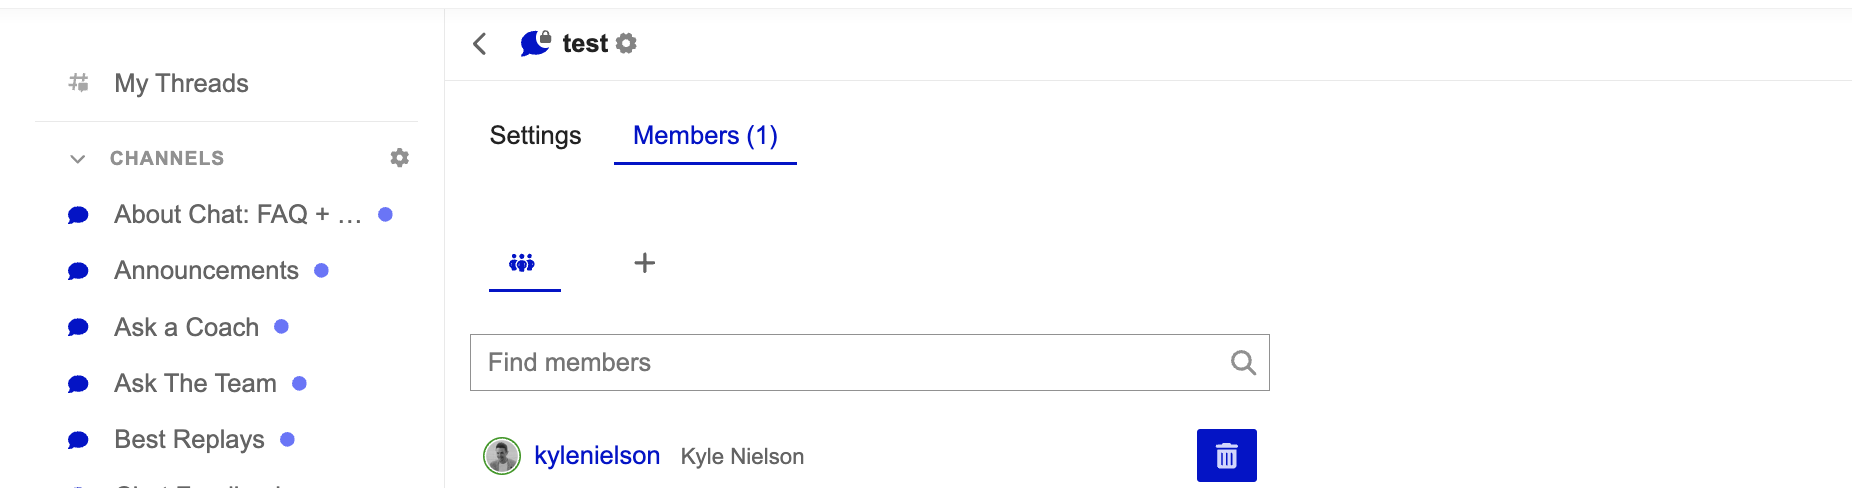The image size is (1852, 488).
Task: Click kylenielson's avatar thumbnail
Action: coord(502,456)
